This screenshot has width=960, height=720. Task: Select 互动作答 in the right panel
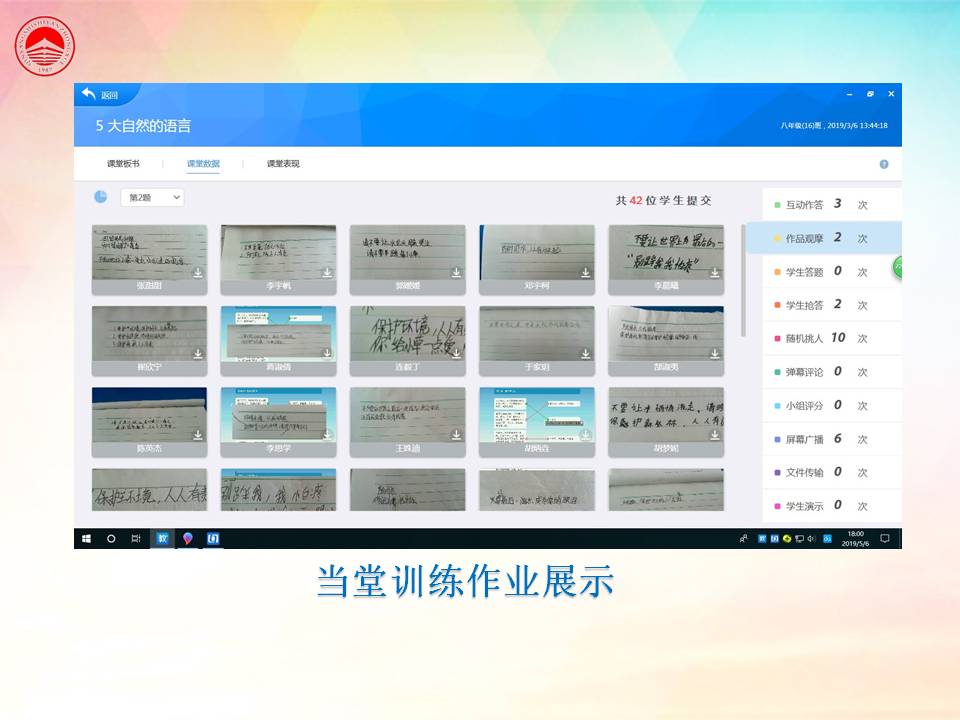click(x=804, y=205)
